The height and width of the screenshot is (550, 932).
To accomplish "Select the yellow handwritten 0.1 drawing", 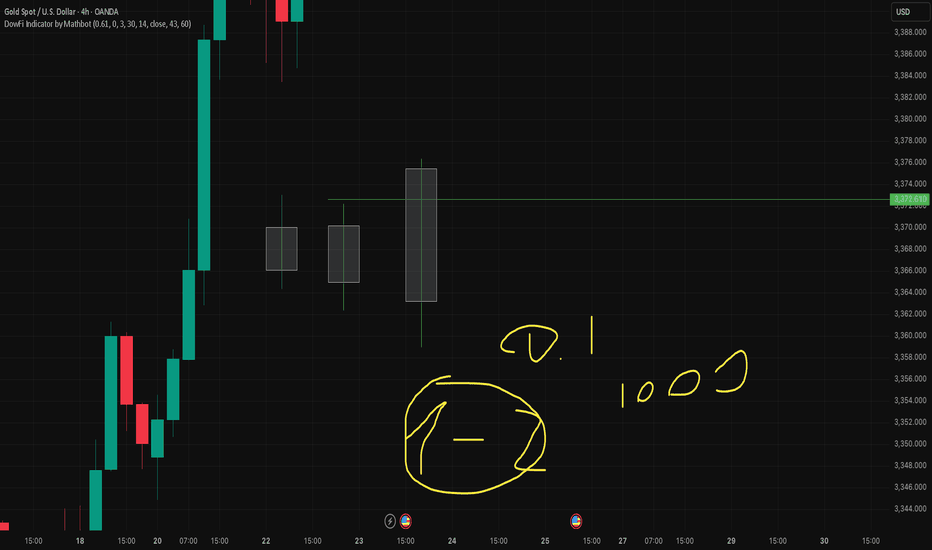I will click(546, 340).
